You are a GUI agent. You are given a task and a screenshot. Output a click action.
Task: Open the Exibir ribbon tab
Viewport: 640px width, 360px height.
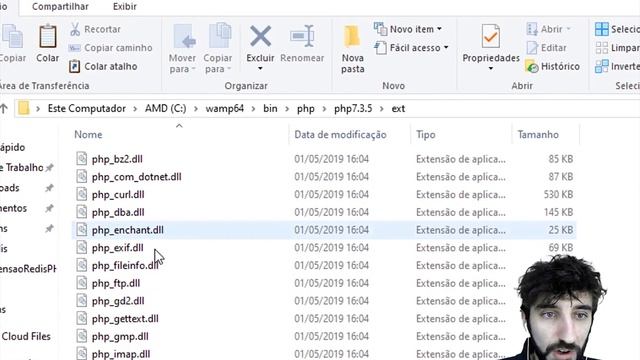pos(124,7)
